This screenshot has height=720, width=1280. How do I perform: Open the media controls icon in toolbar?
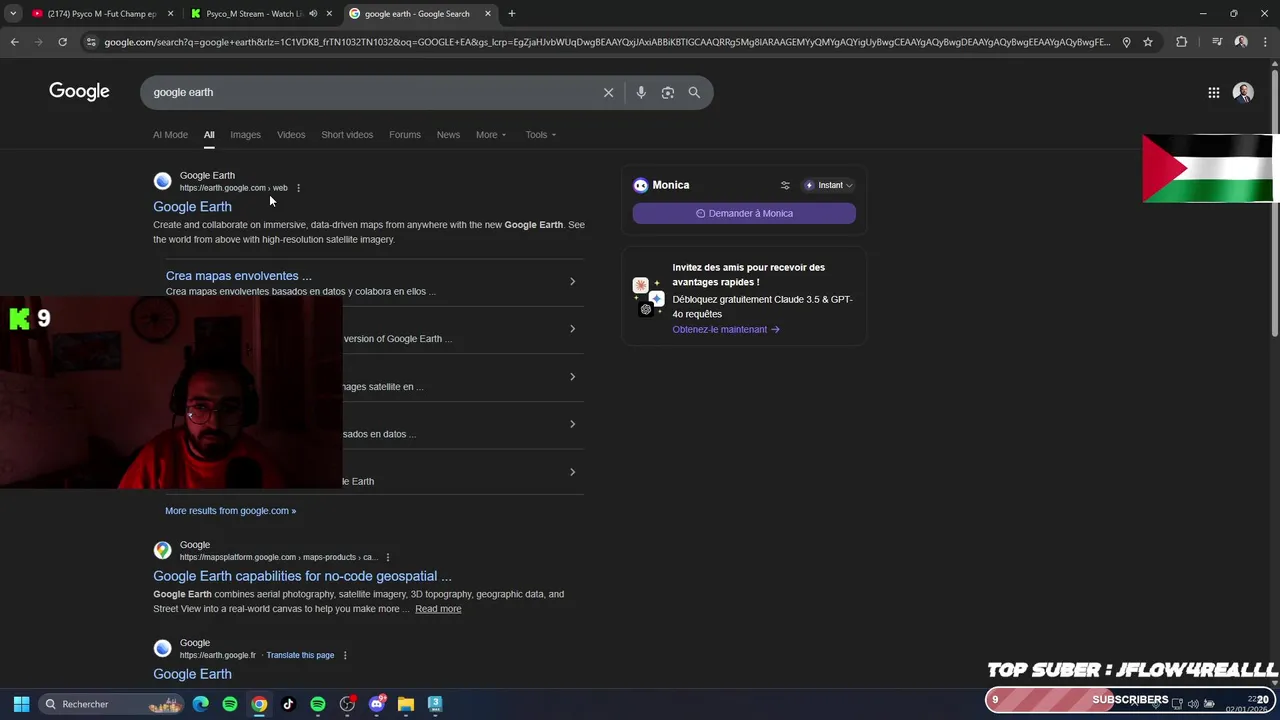(1217, 42)
